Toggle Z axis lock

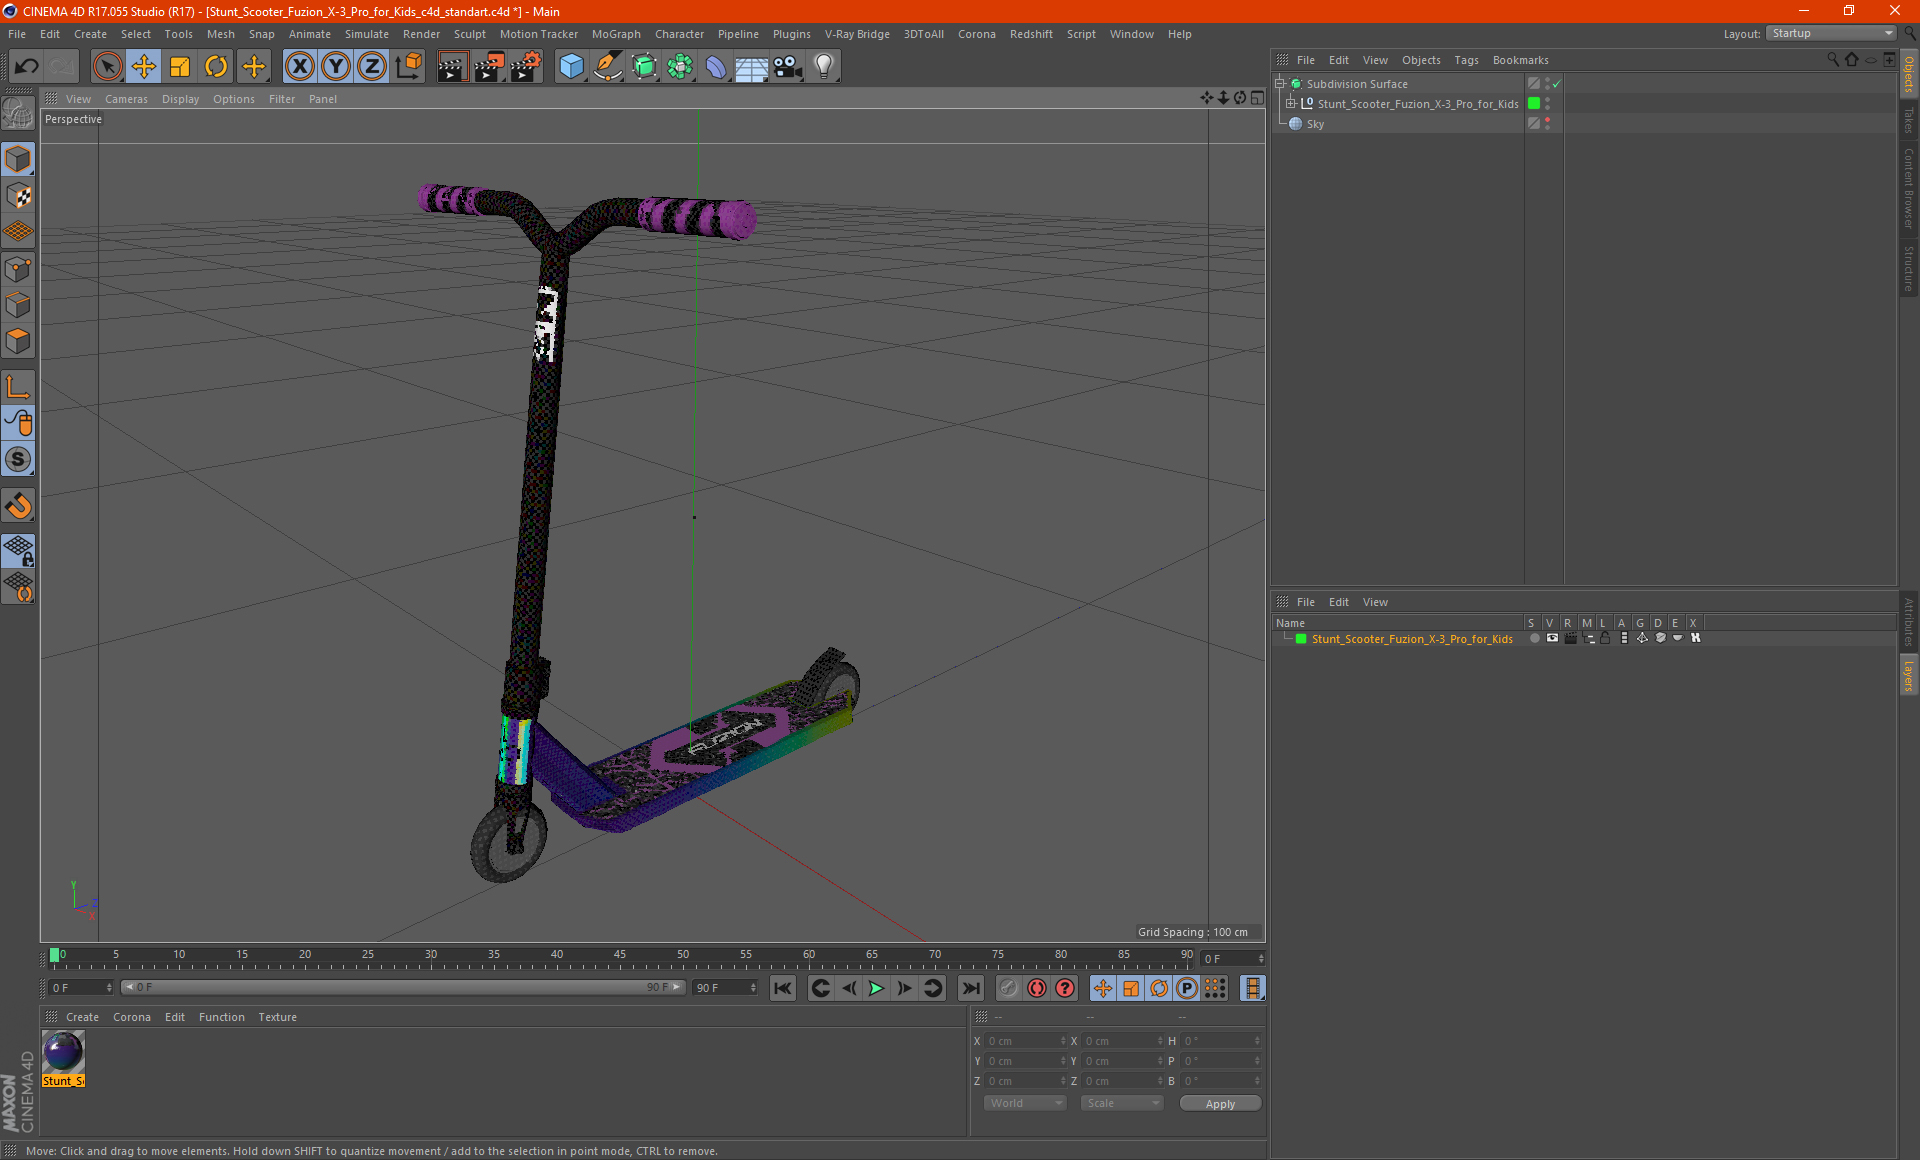coord(372,67)
